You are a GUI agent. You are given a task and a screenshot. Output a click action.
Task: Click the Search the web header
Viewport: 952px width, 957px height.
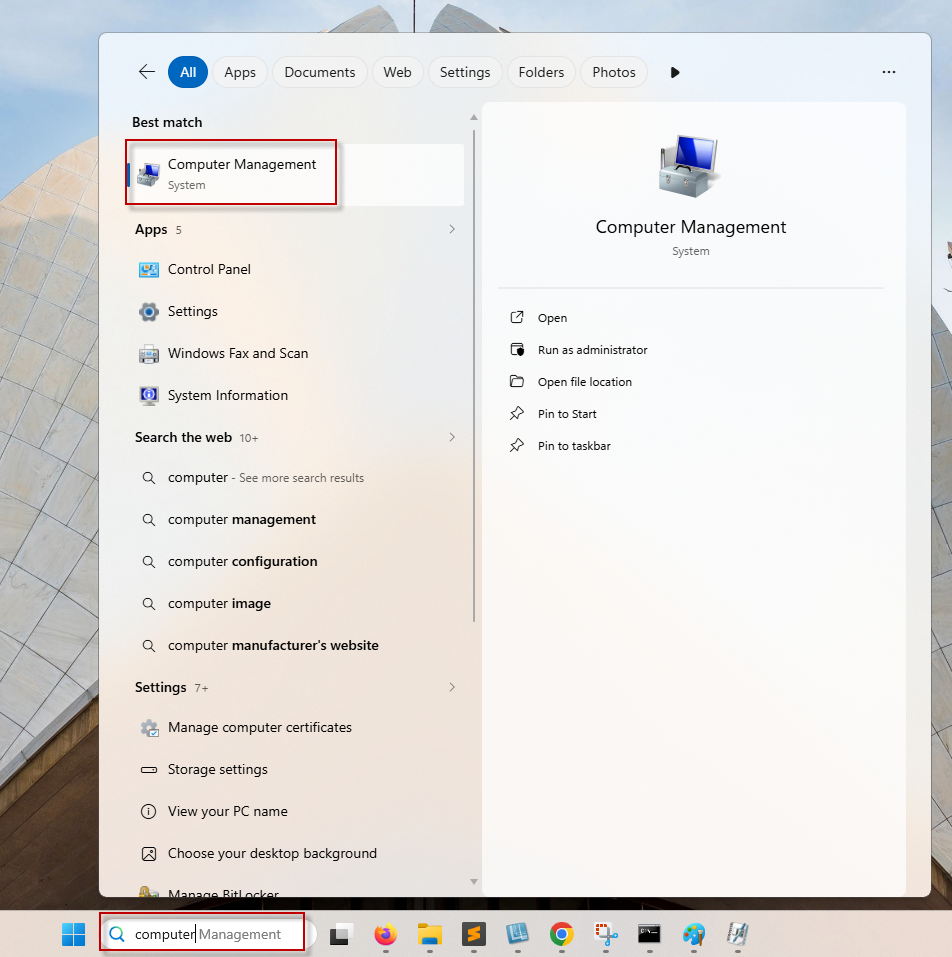coord(183,437)
